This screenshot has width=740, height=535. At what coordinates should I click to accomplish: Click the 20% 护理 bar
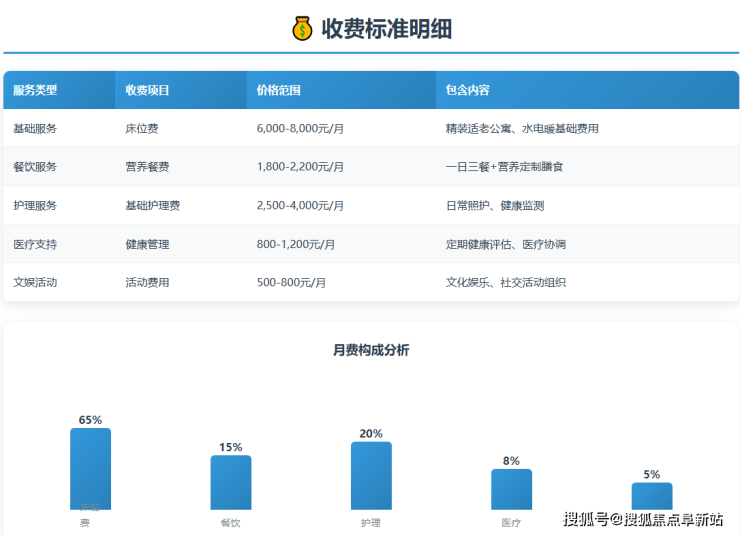pos(371,475)
